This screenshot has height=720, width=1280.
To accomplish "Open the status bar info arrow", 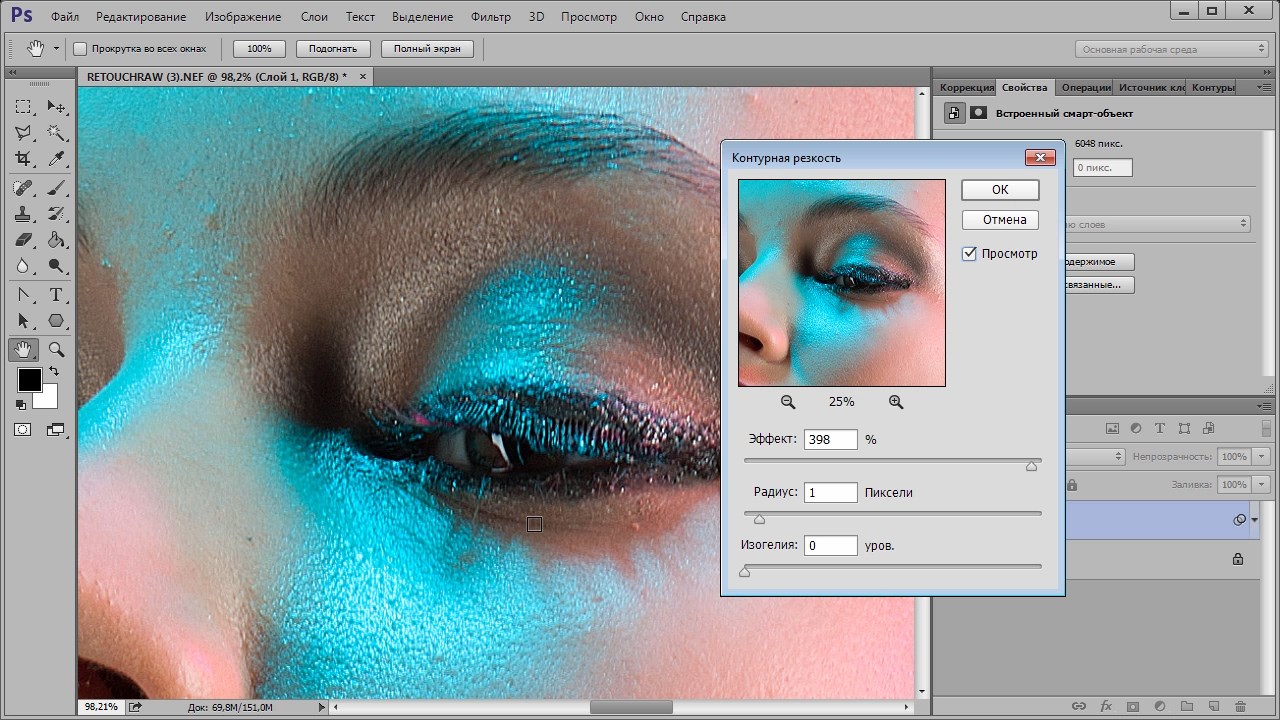I will point(321,707).
